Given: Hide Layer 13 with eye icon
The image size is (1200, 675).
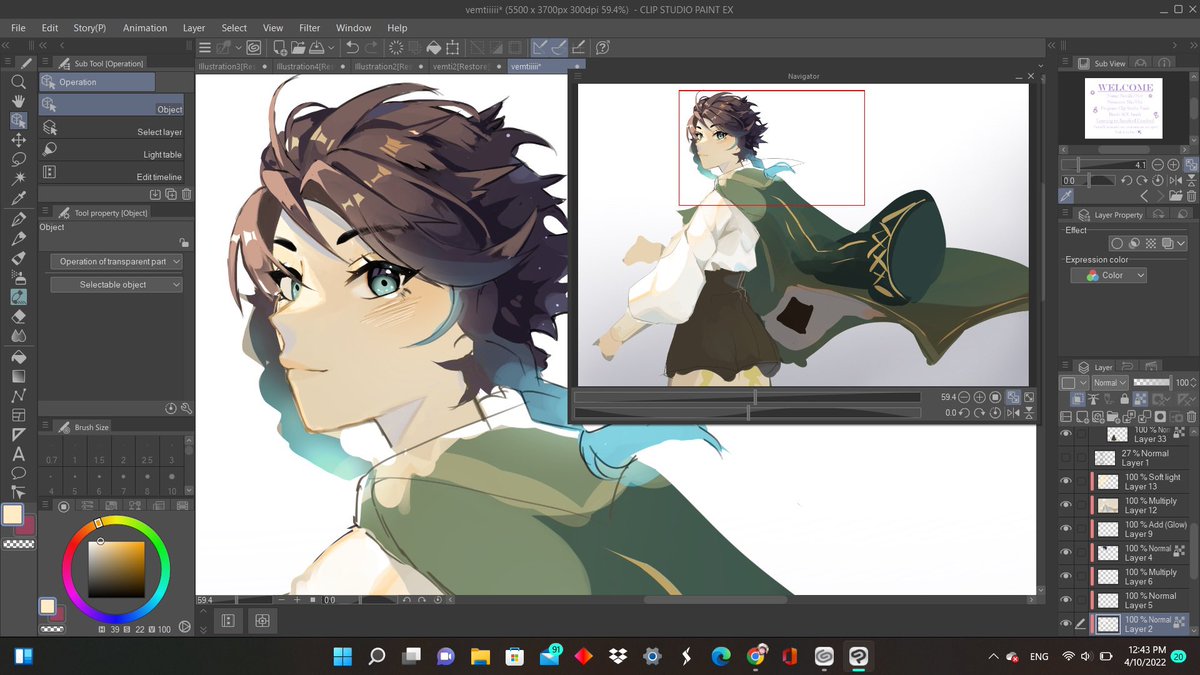Looking at the screenshot, I should click(1066, 481).
